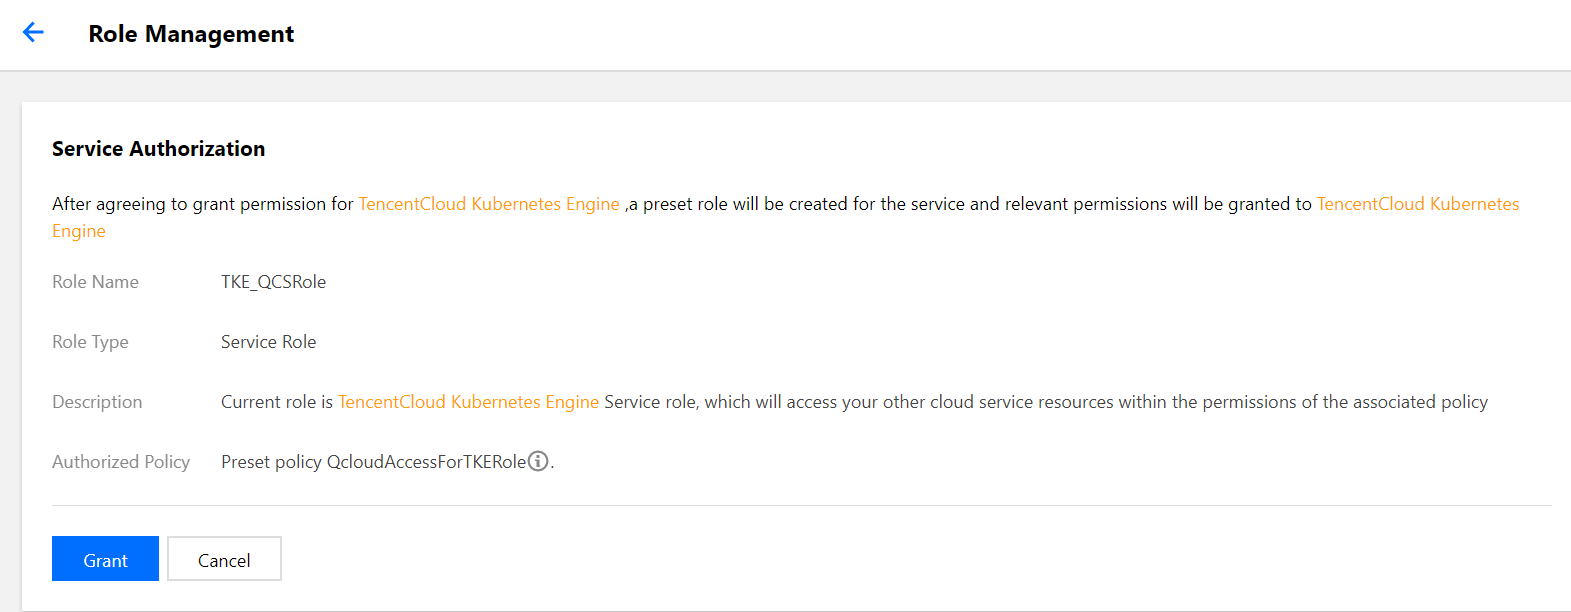This screenshot has height=612, width=1571.
Task: Click the Cancel button
Action: click(224, 559)
